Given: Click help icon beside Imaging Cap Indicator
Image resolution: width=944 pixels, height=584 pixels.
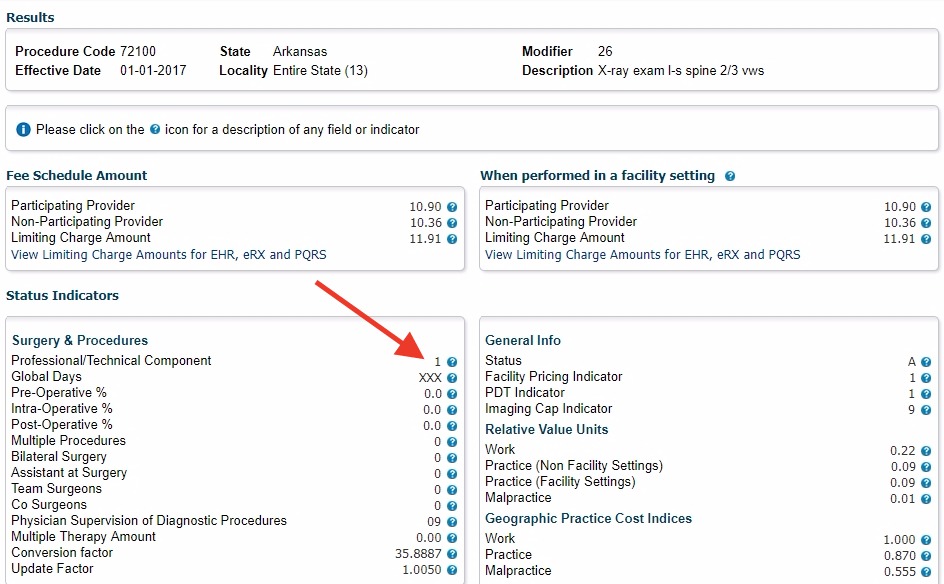Looking at the screenshot, I should (x=926, y=410).
